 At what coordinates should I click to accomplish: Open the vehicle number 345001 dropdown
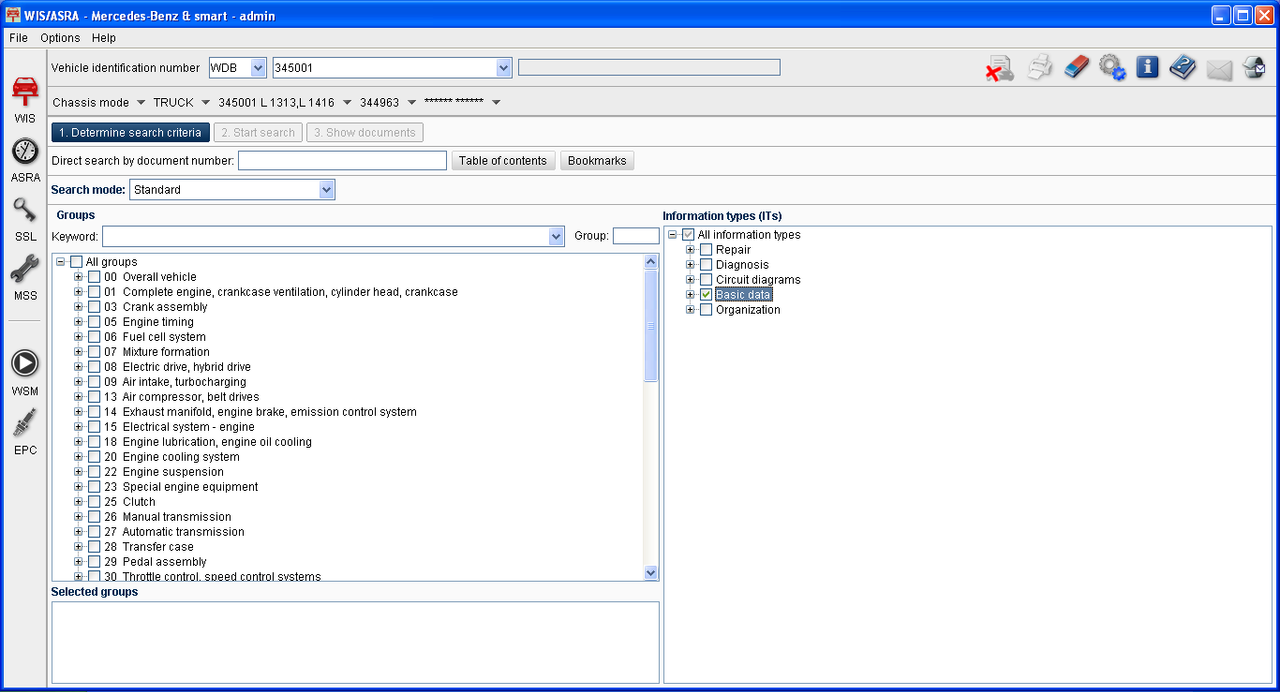click(504, 67)
